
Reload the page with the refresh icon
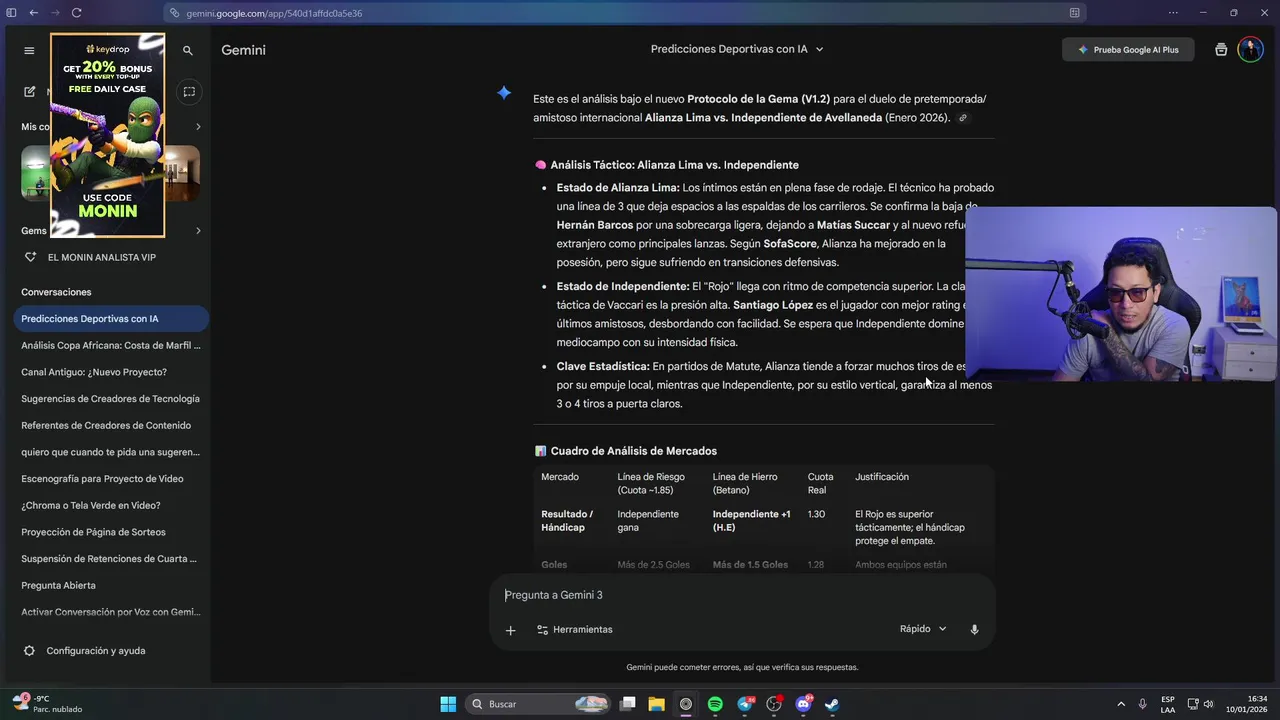tap(76, 13)
